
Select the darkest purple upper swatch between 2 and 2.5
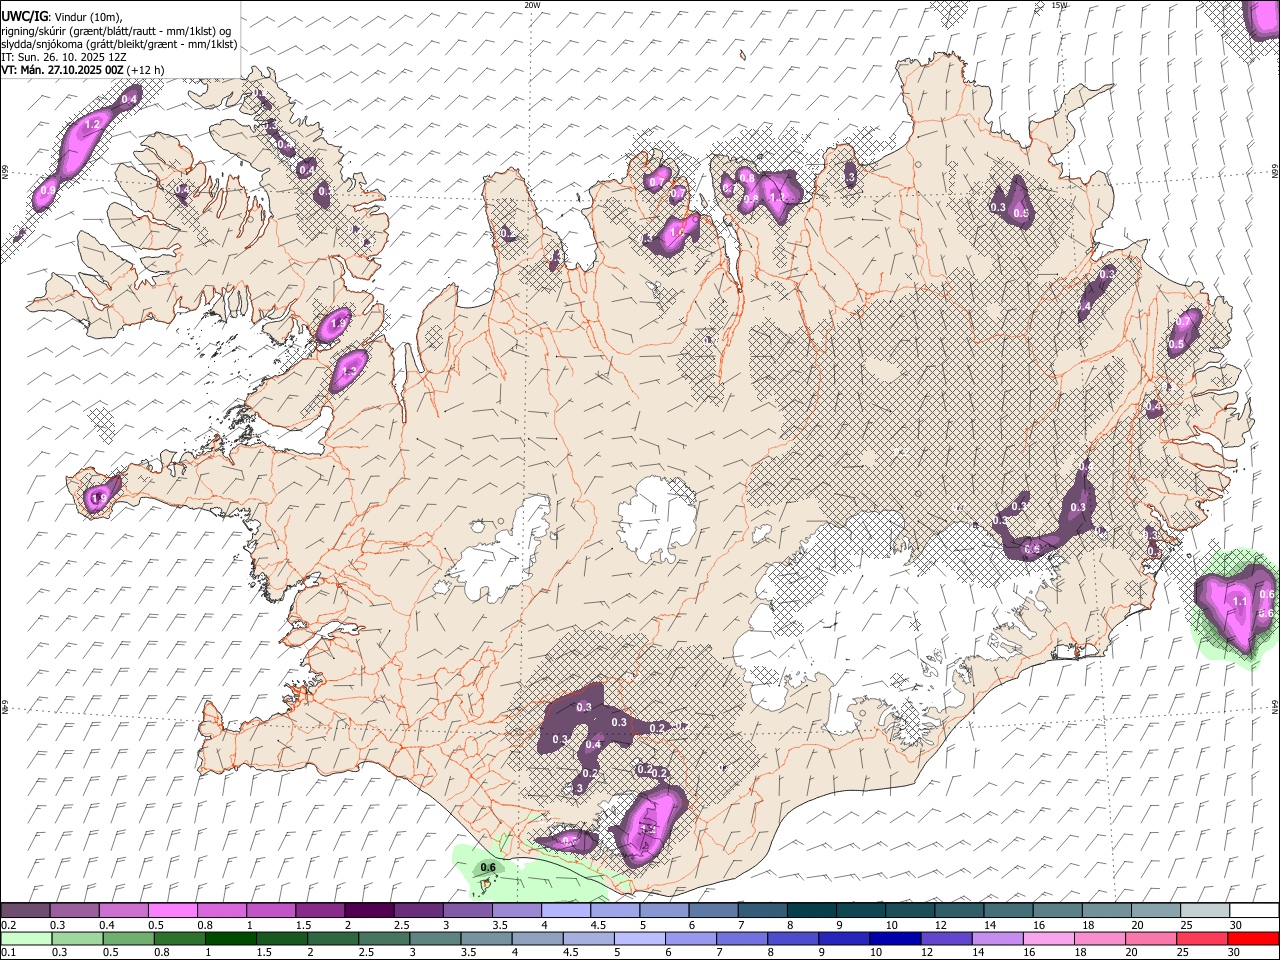[369, 911]
